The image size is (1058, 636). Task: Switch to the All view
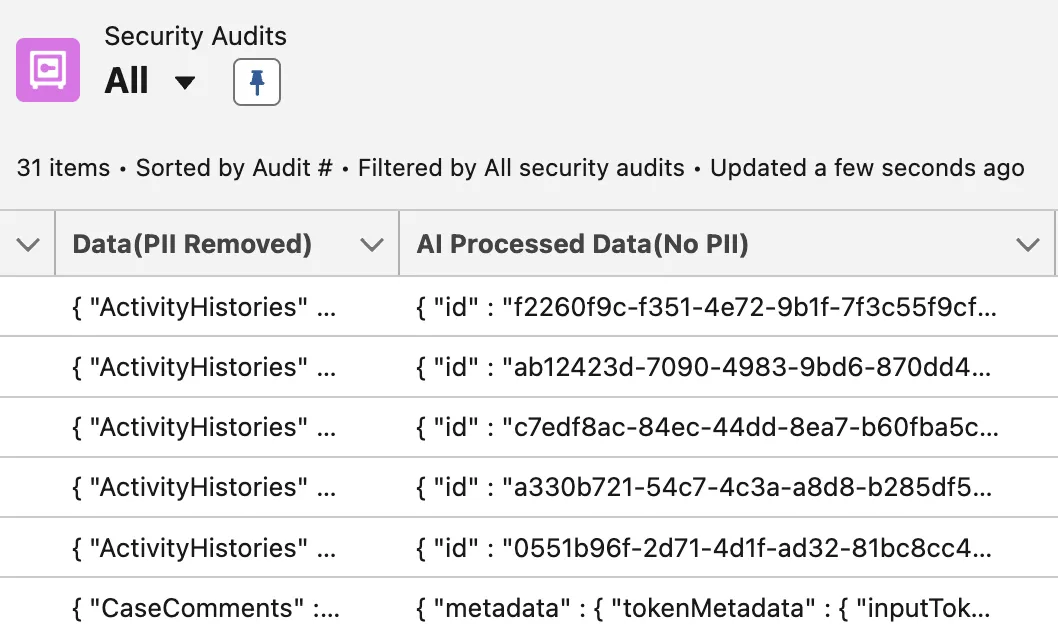(126, 82)
